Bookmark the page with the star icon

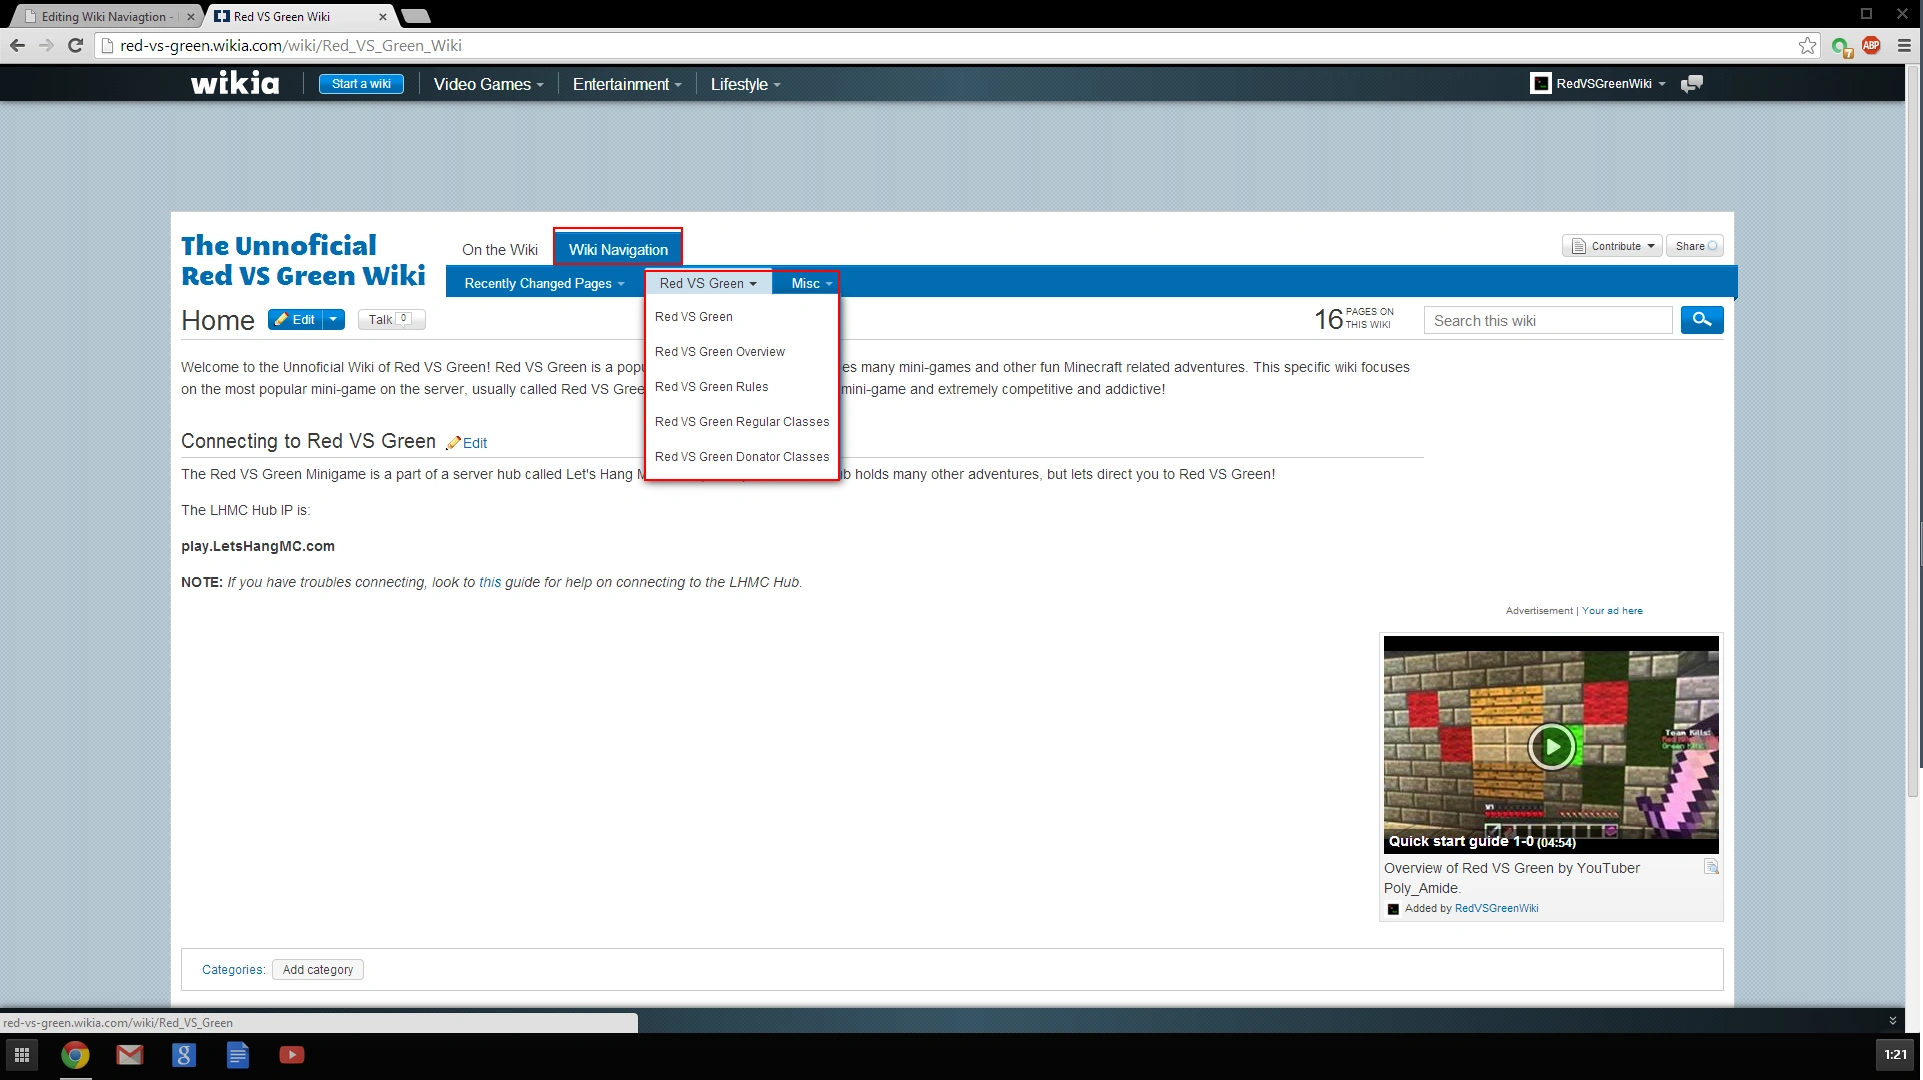(x=1807, y=45)
